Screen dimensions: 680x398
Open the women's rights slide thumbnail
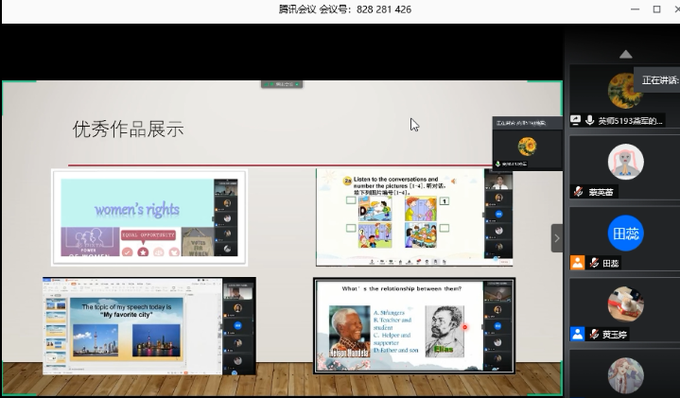(149, 217)
